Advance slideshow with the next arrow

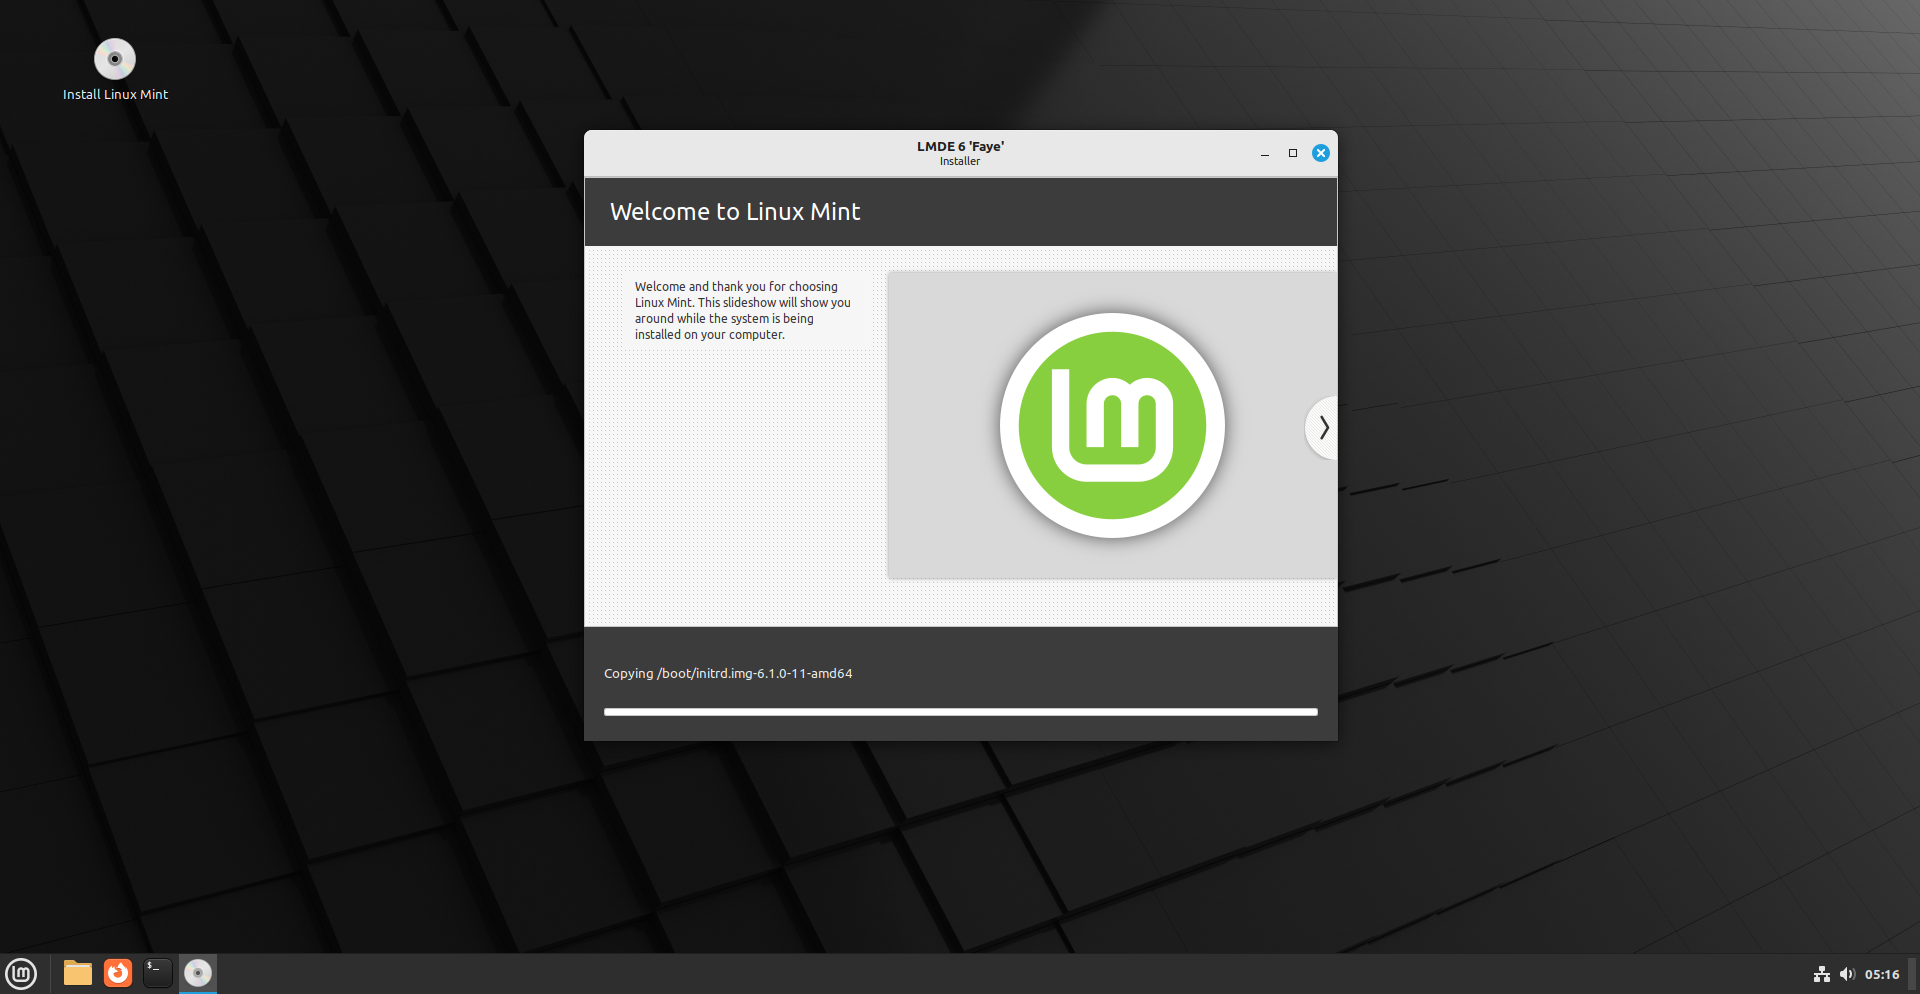(1322, 428)
